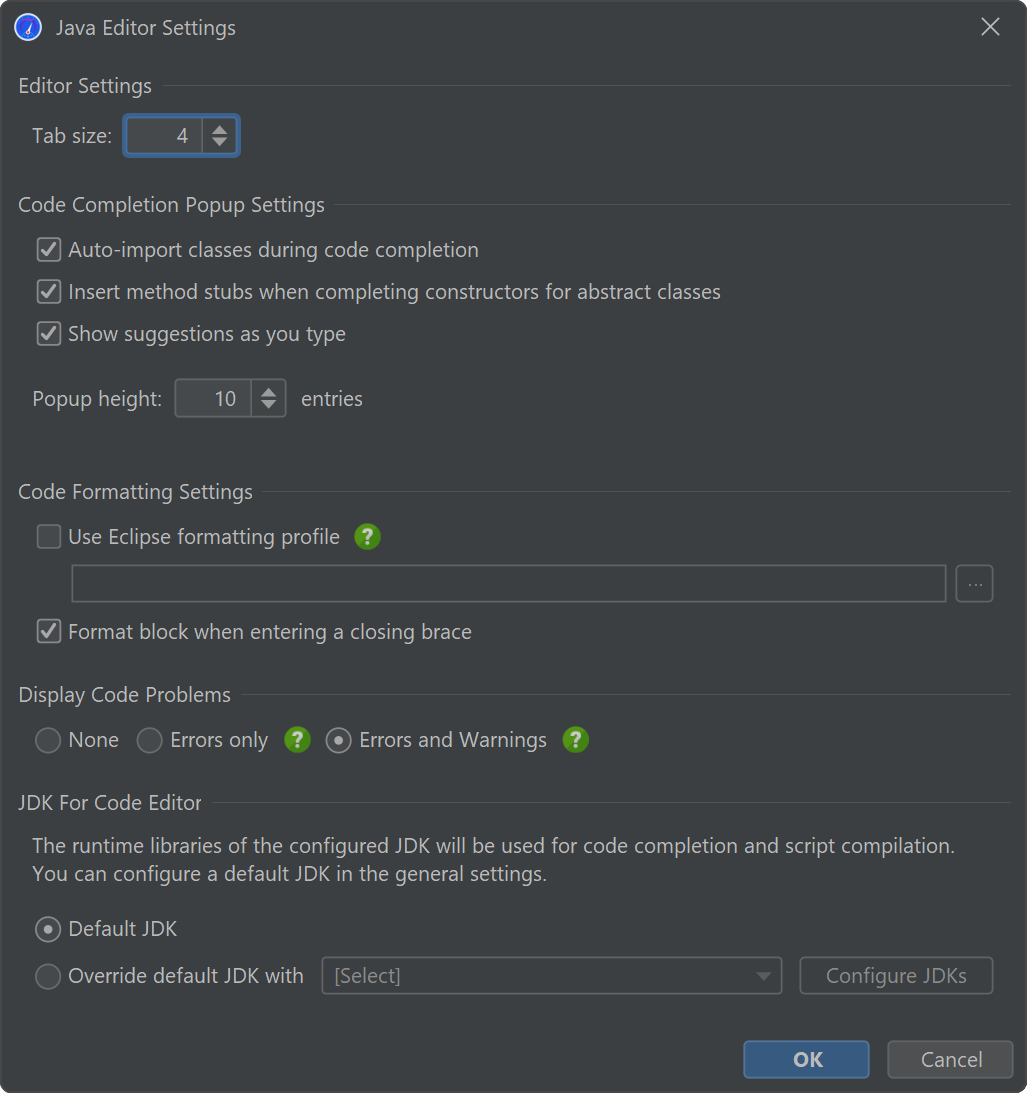
Task: Increase tab size with up arrow
Action: click(x=220, y=129)
